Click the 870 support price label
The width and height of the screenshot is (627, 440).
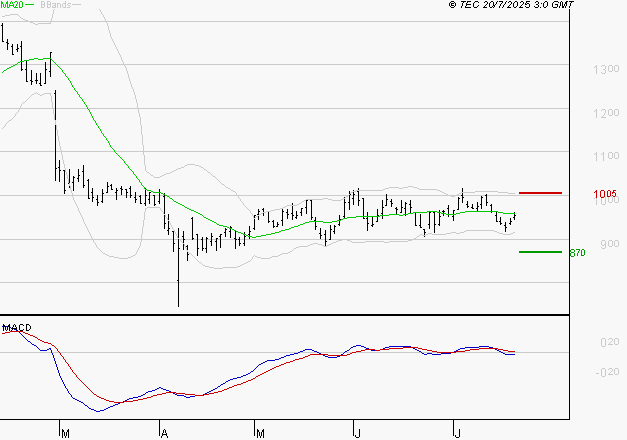[576, 254]
